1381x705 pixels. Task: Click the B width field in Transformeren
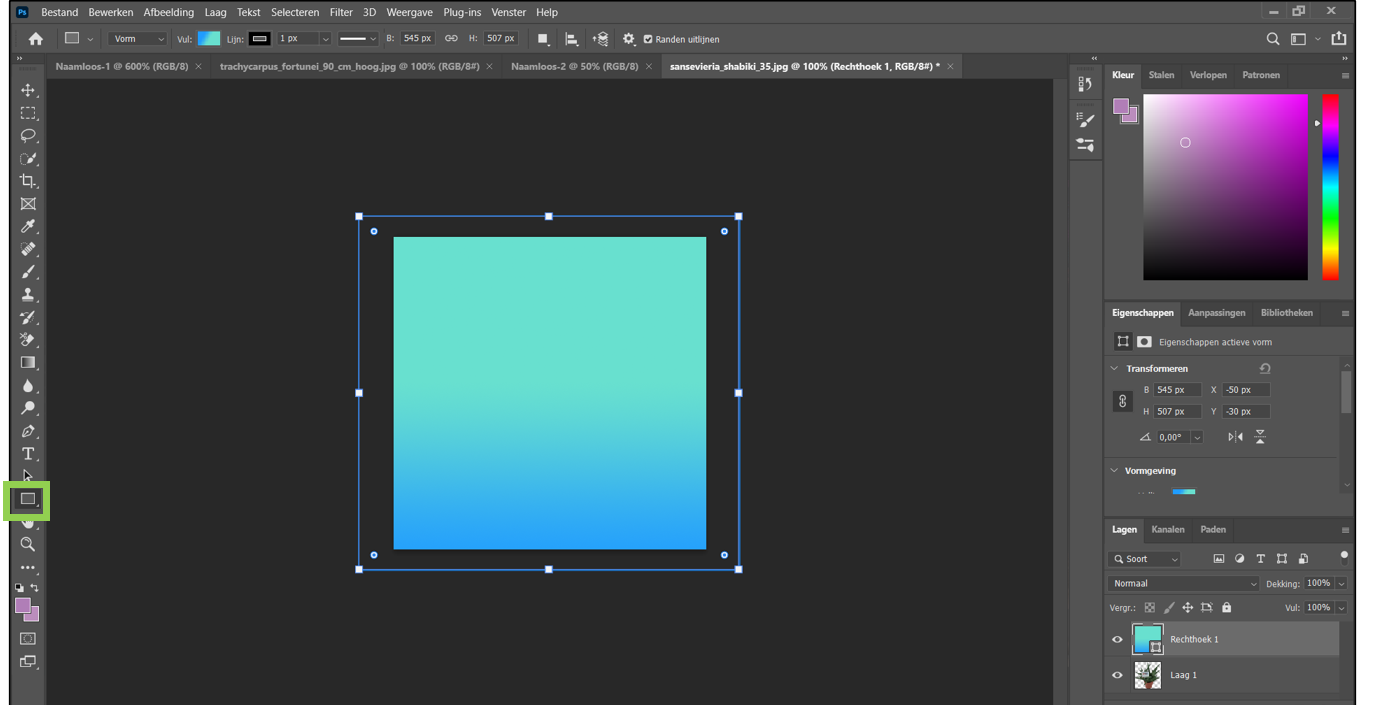coord(1176,390)
